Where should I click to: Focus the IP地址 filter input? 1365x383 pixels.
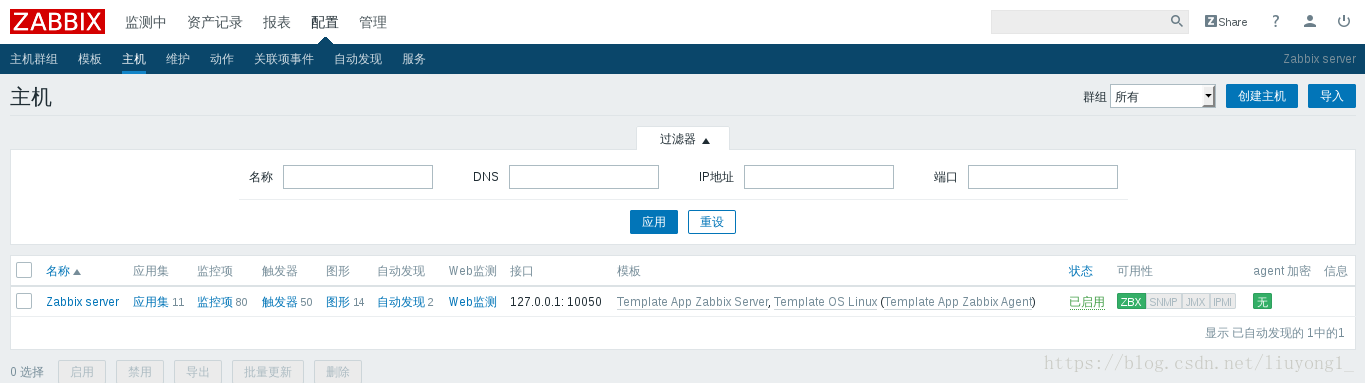click(819, 177)
